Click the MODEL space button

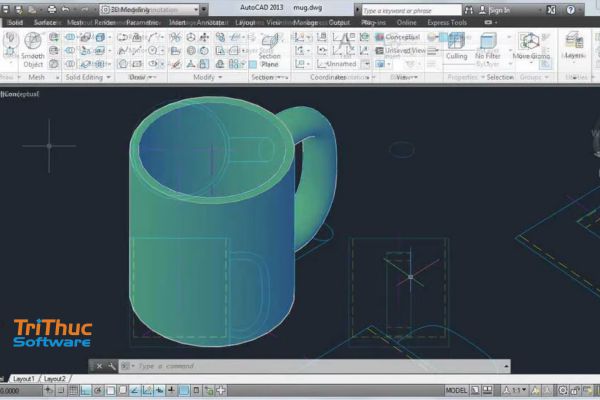click(x=455, y=390)
